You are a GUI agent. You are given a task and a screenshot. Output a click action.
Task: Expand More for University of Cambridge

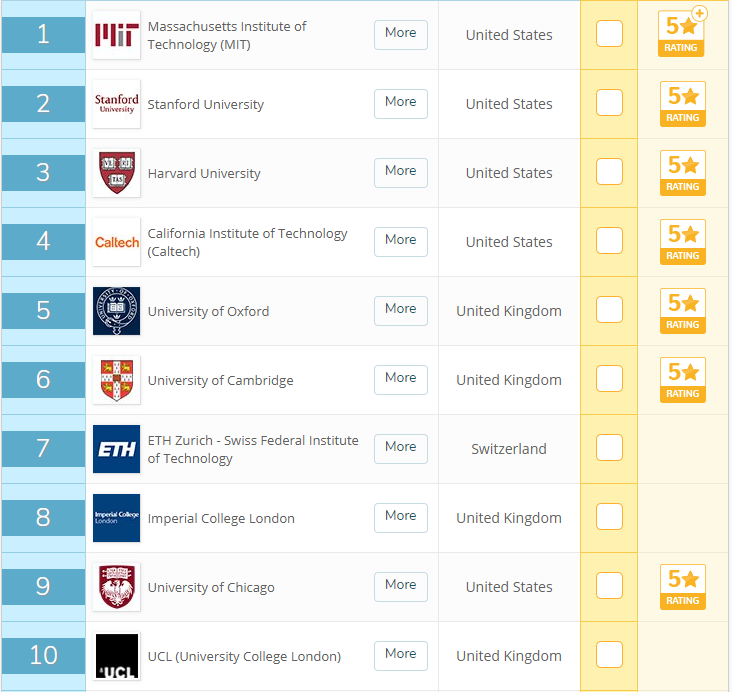(x=400, y=379)
